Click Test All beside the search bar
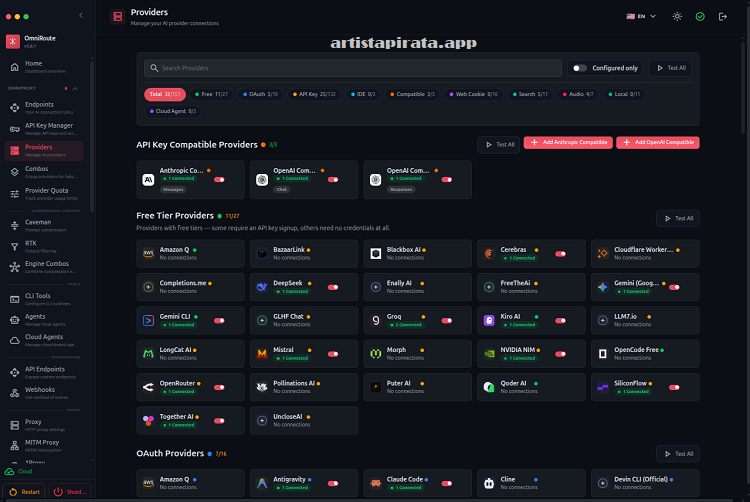 click(670, 68)
